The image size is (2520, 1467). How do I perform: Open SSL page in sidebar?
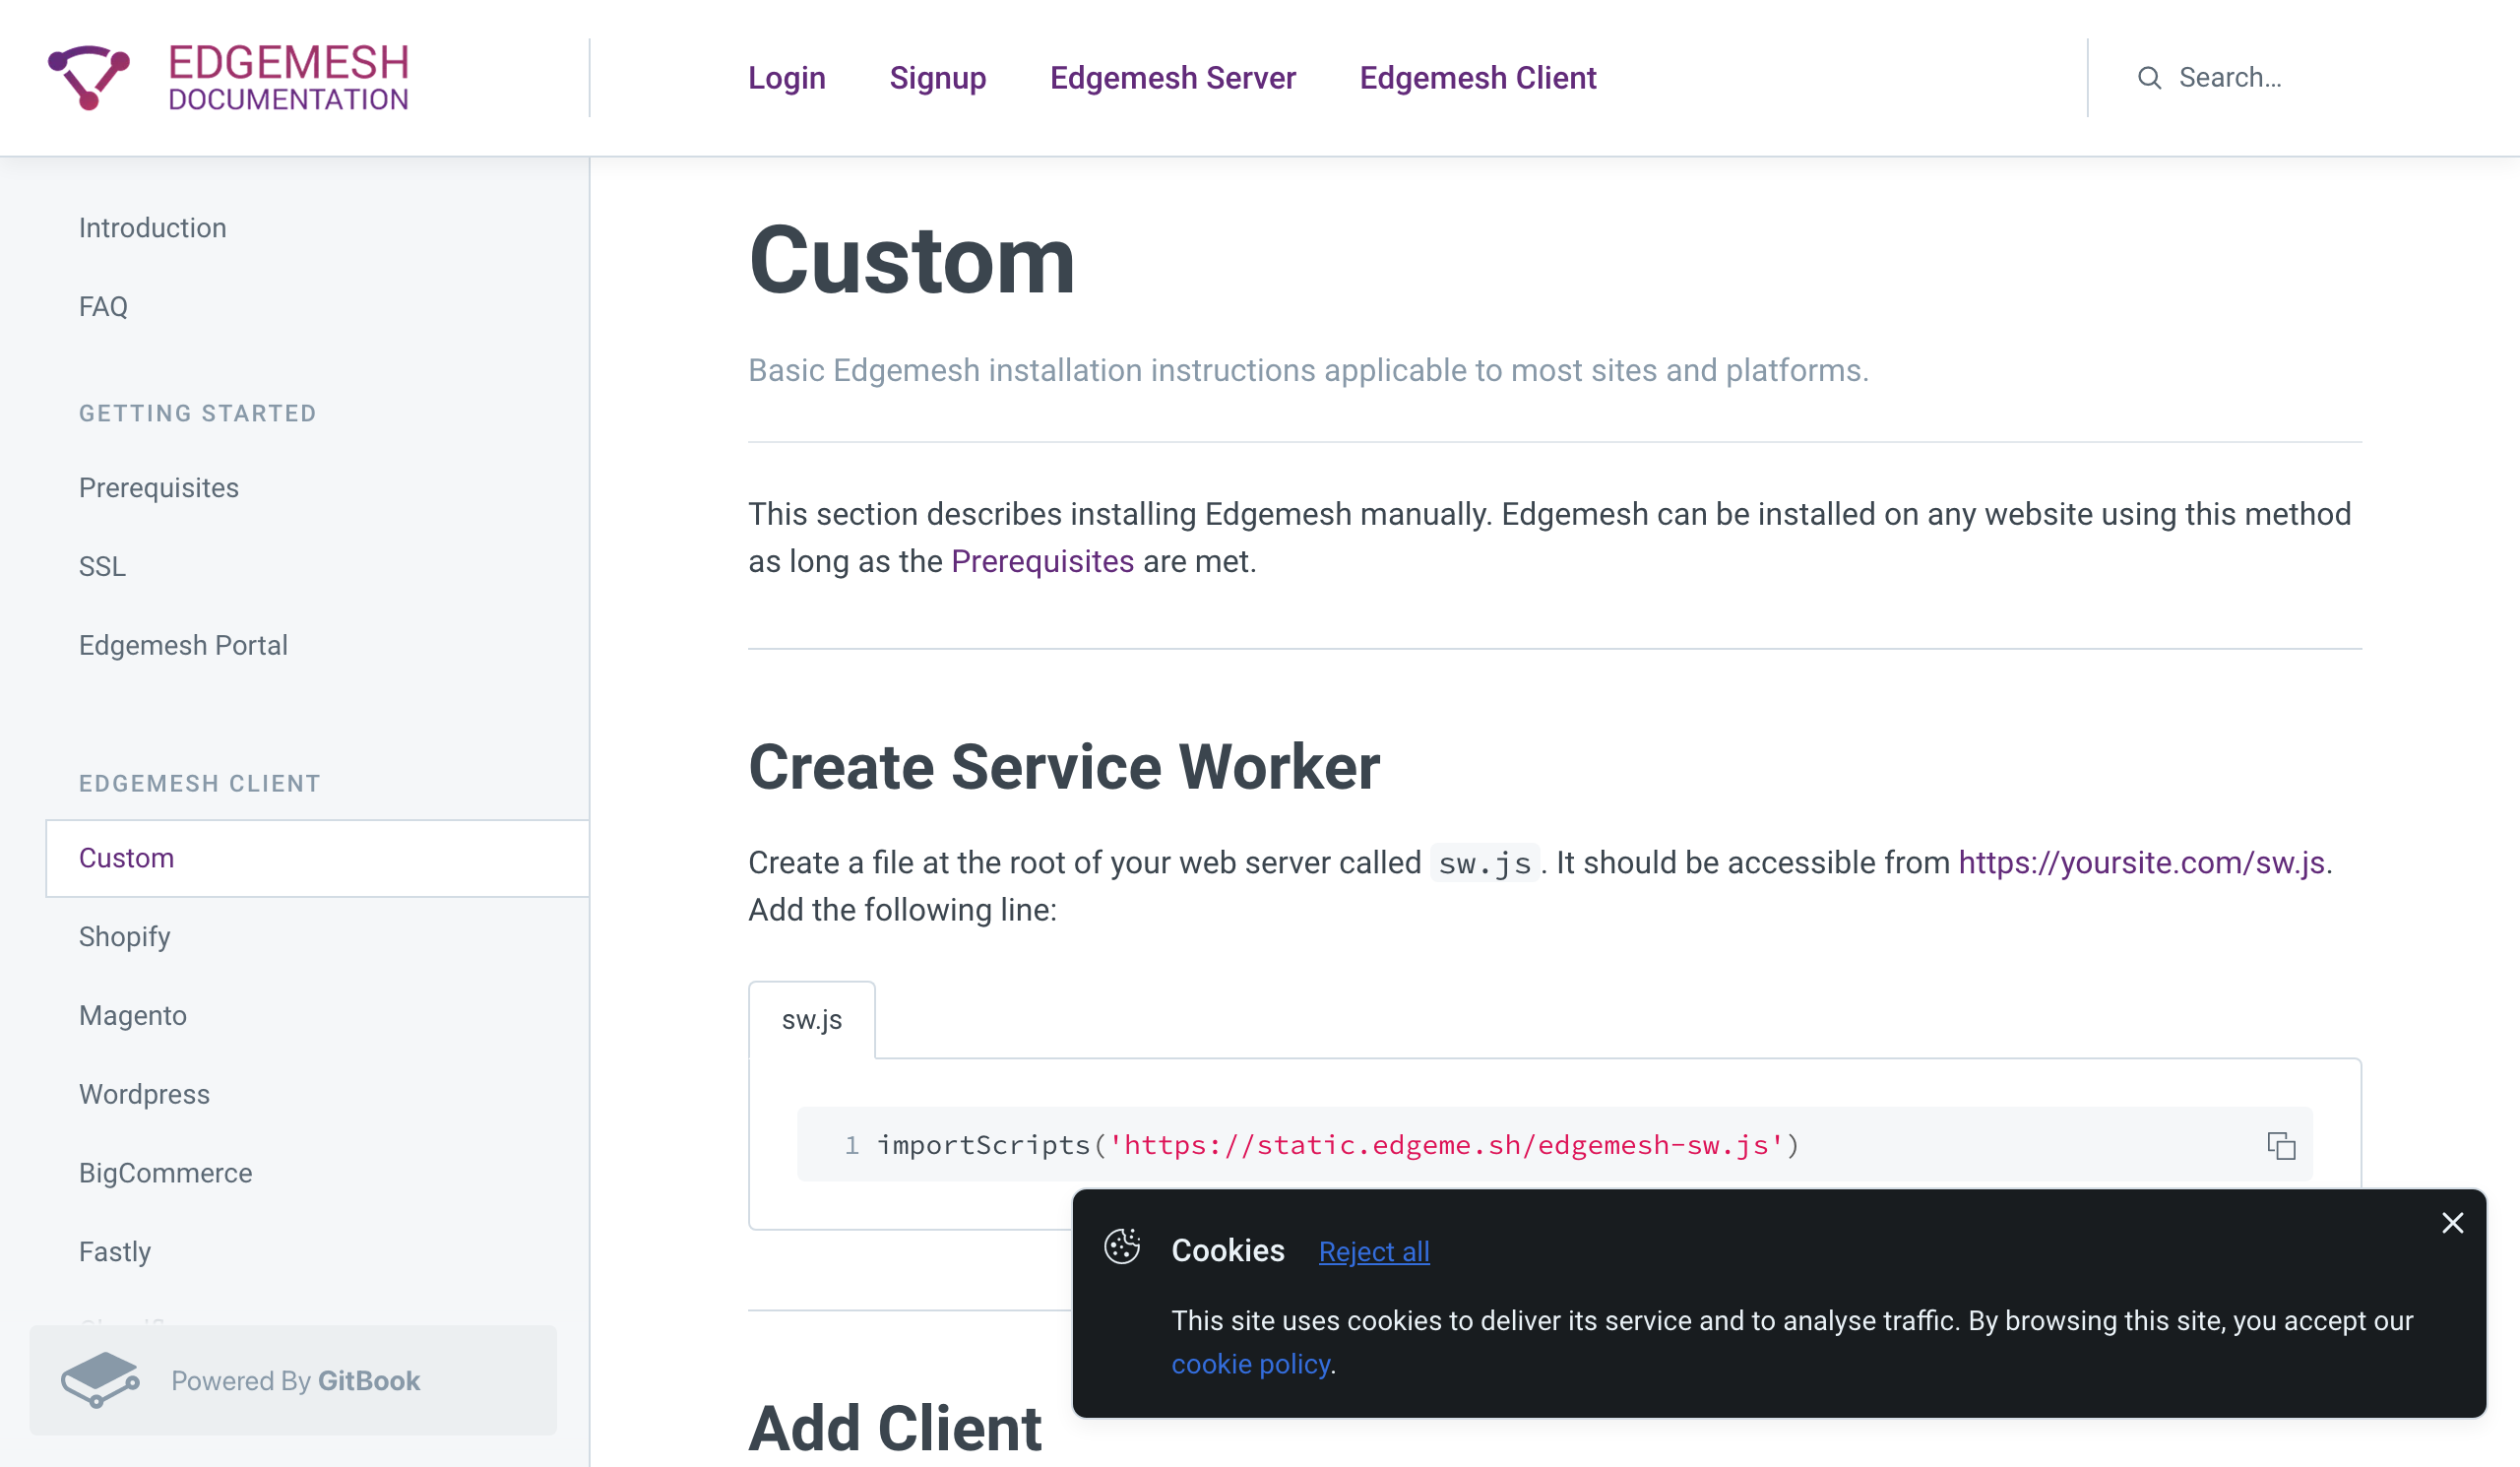[x=102, y=567]
